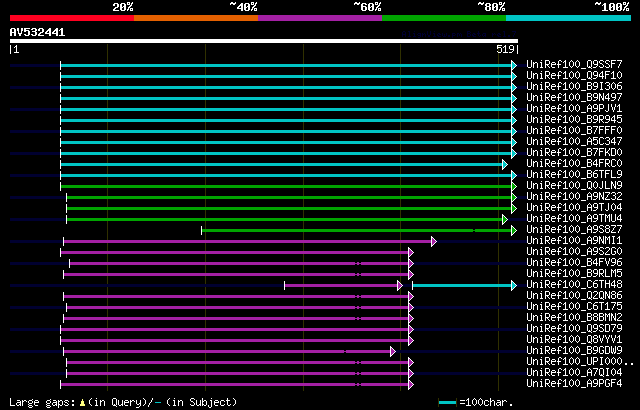The image size is (640, 410).
Task: Select label UniRef100_A7QI04
Action: [x=574, y=373]
